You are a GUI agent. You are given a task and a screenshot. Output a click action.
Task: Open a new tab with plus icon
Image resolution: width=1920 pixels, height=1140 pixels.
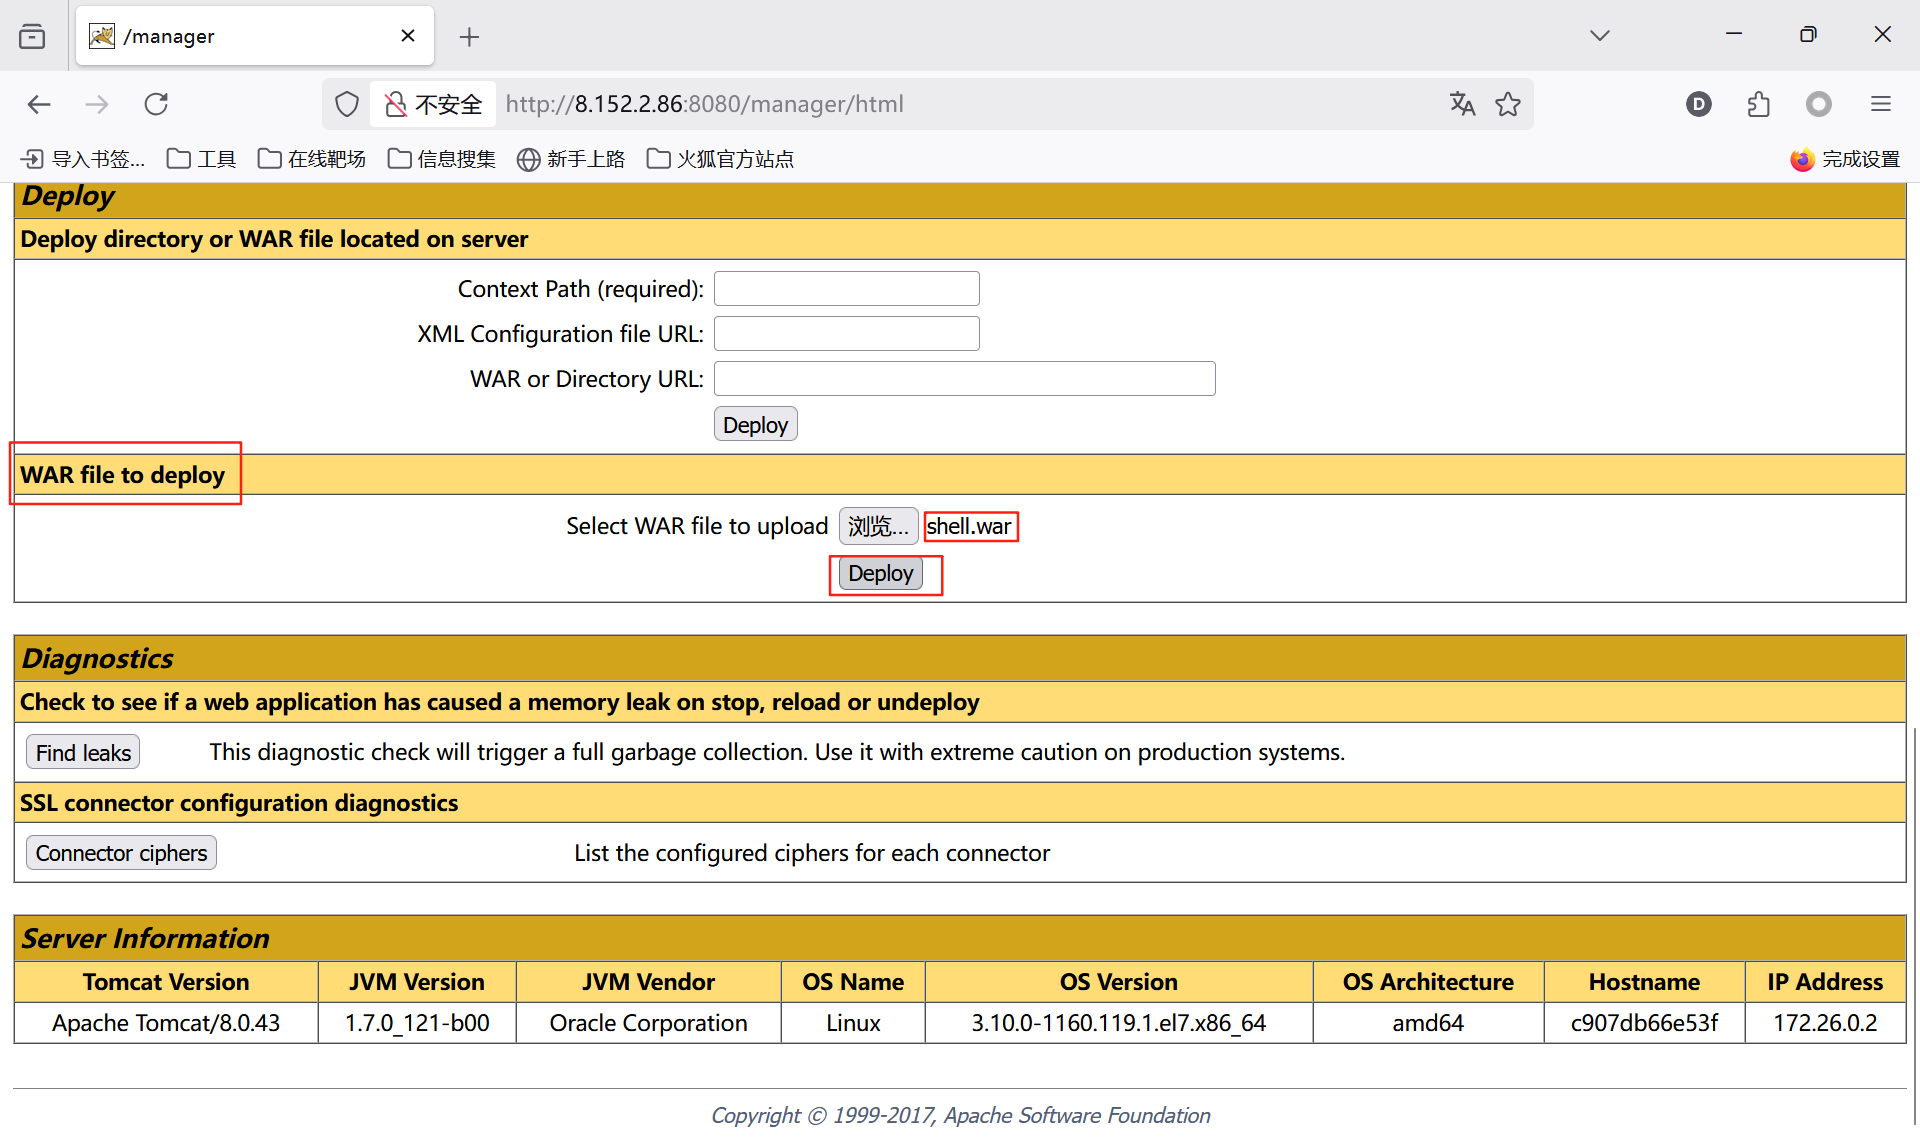tap(469, 37)
